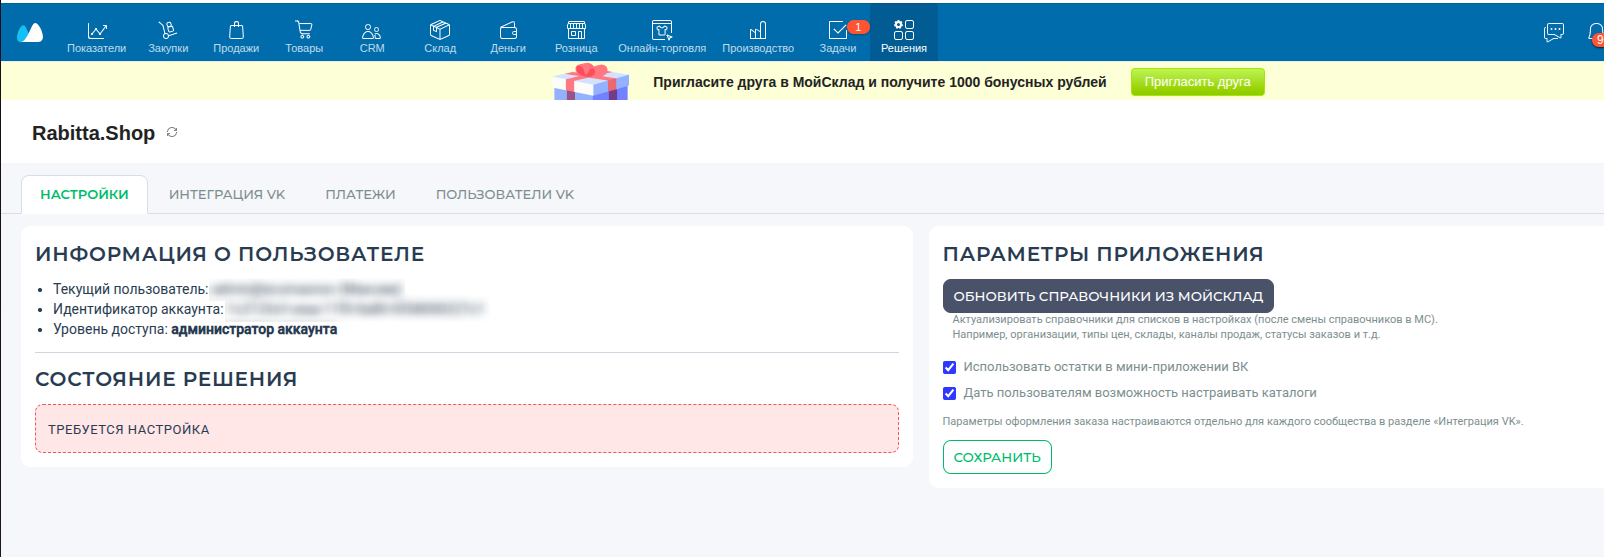
Task: Switch to the ПОЛЬЗОВАТЕЛИ VK tab
Action: 505,194
